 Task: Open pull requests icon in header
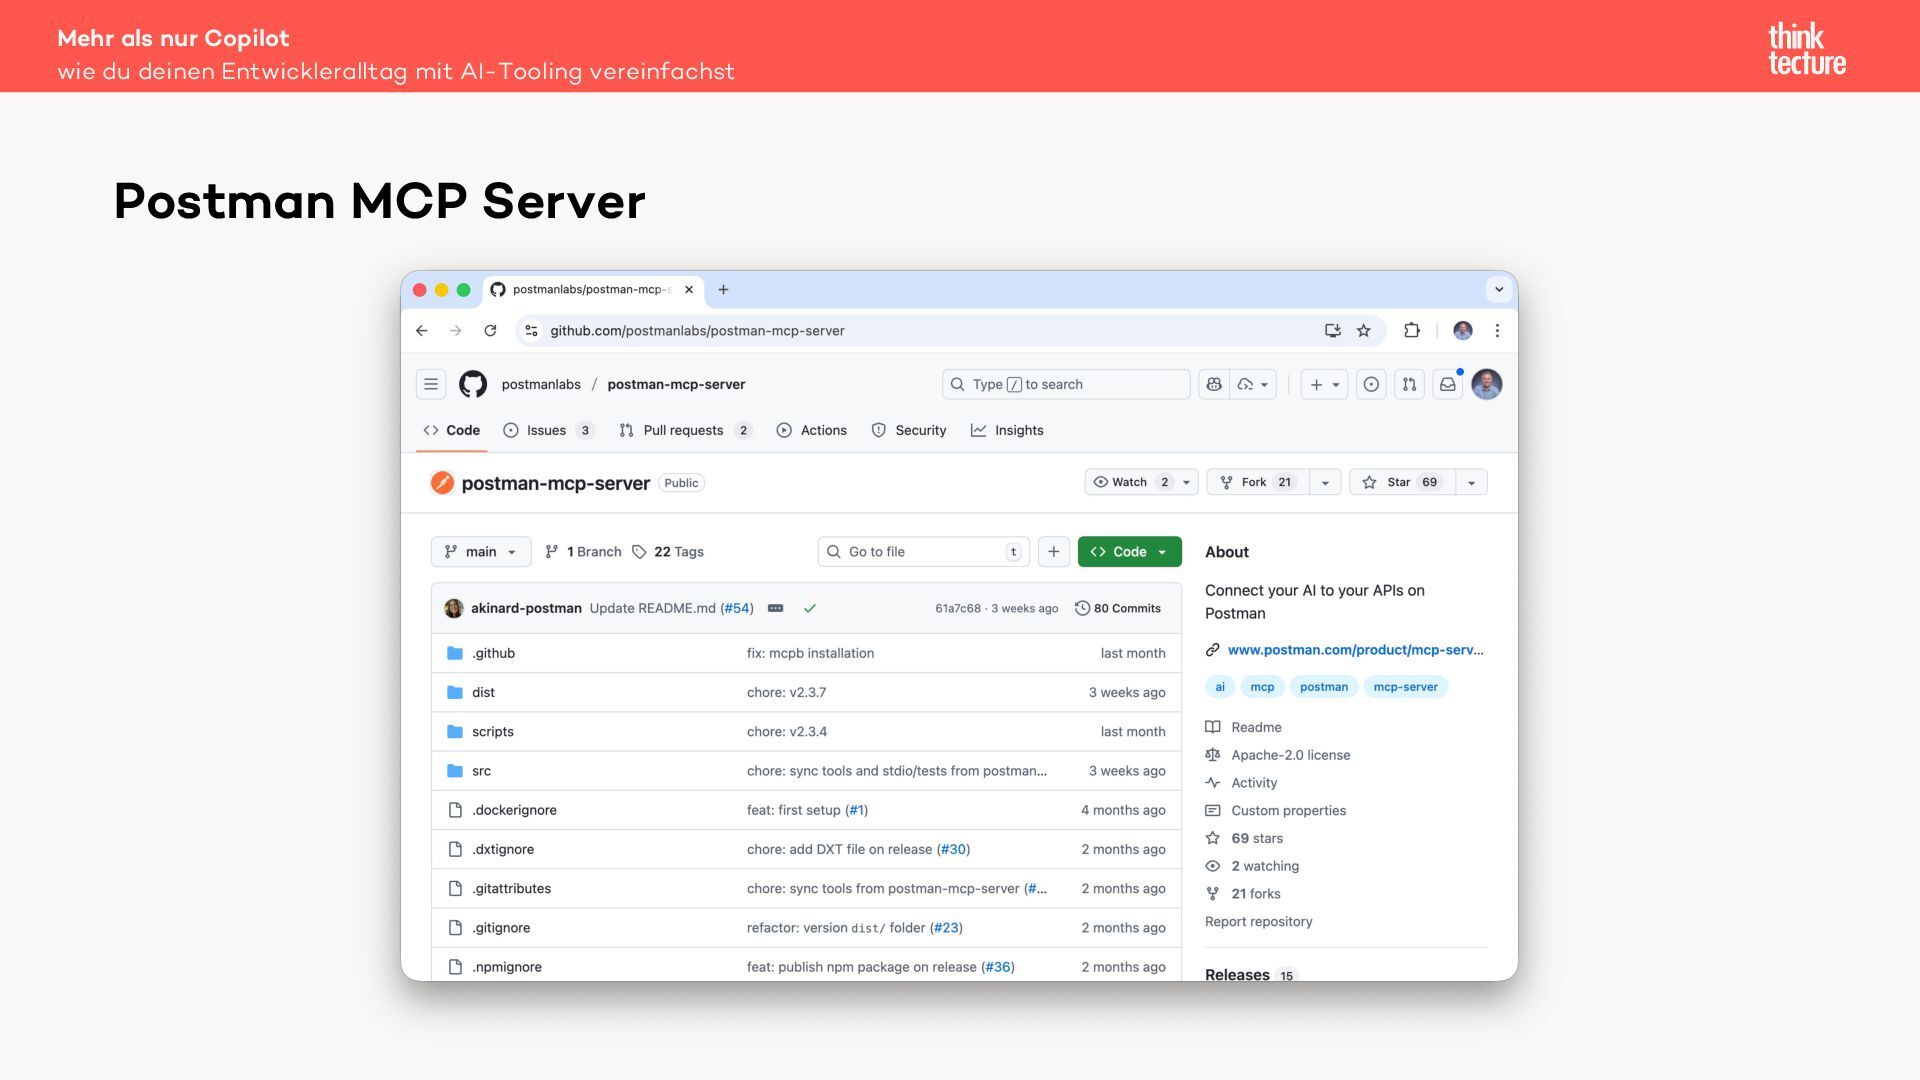point(1409,384)
